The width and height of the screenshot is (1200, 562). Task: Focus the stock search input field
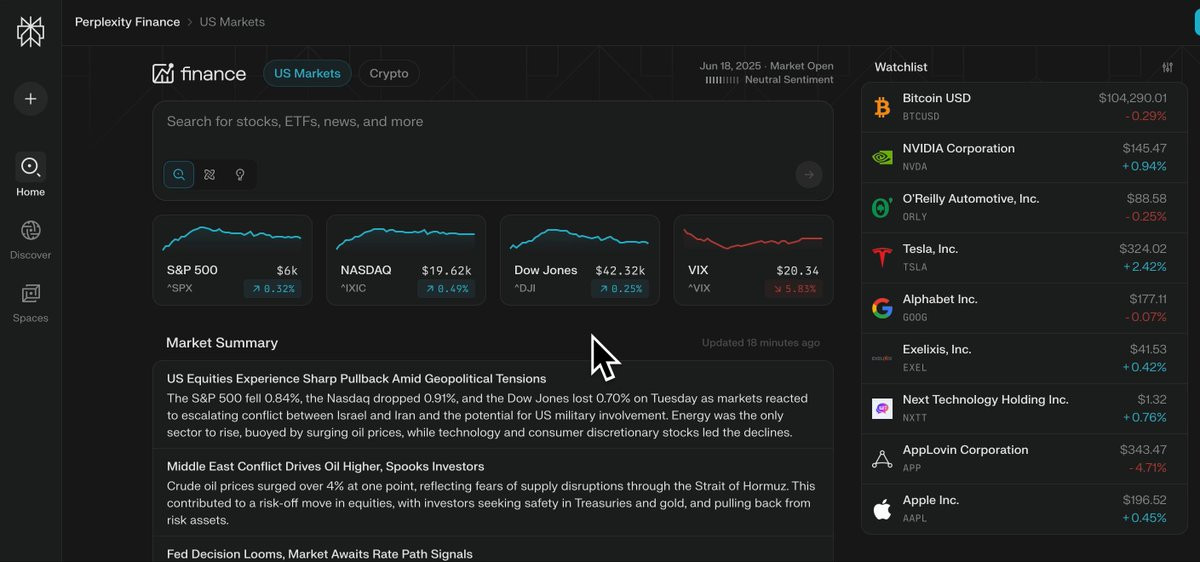(492, 122)
